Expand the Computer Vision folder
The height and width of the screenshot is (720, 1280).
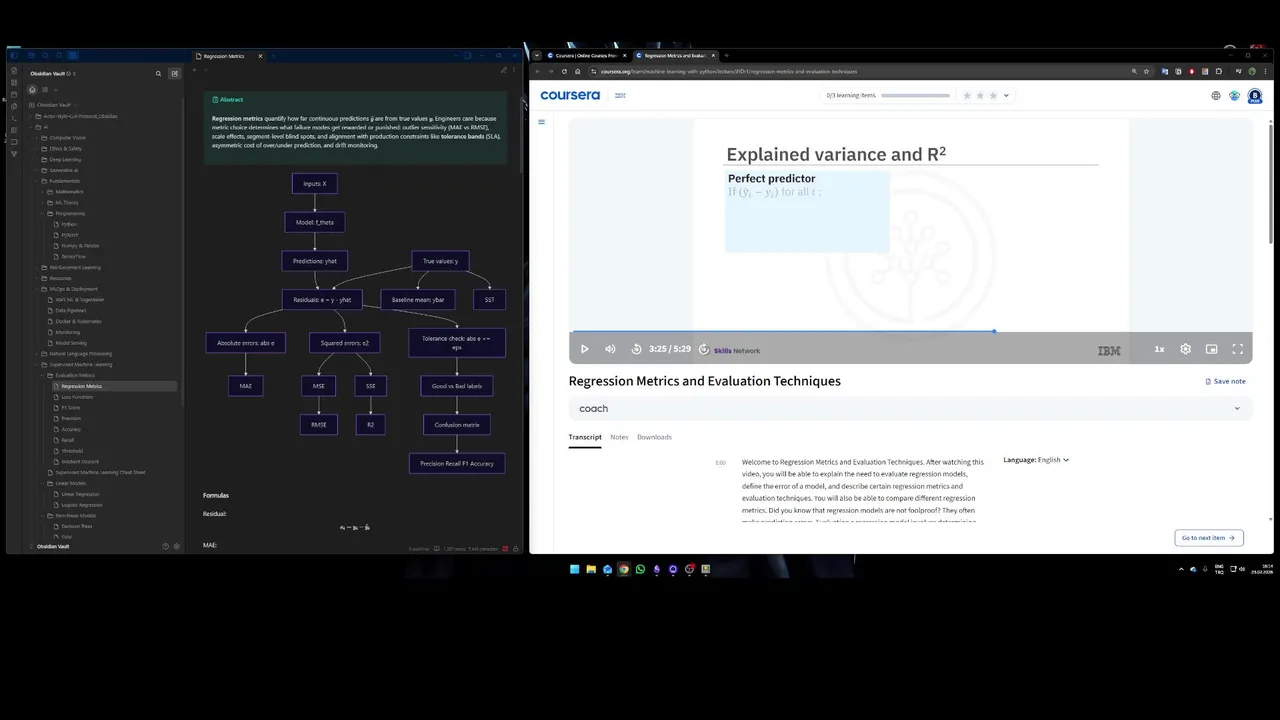click(66, 138)
